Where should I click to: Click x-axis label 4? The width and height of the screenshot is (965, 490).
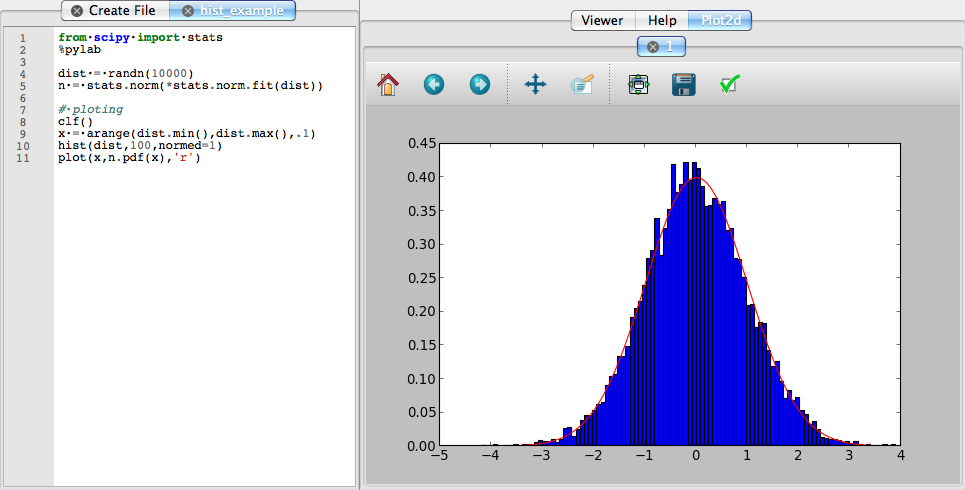[x=900, y=456]
